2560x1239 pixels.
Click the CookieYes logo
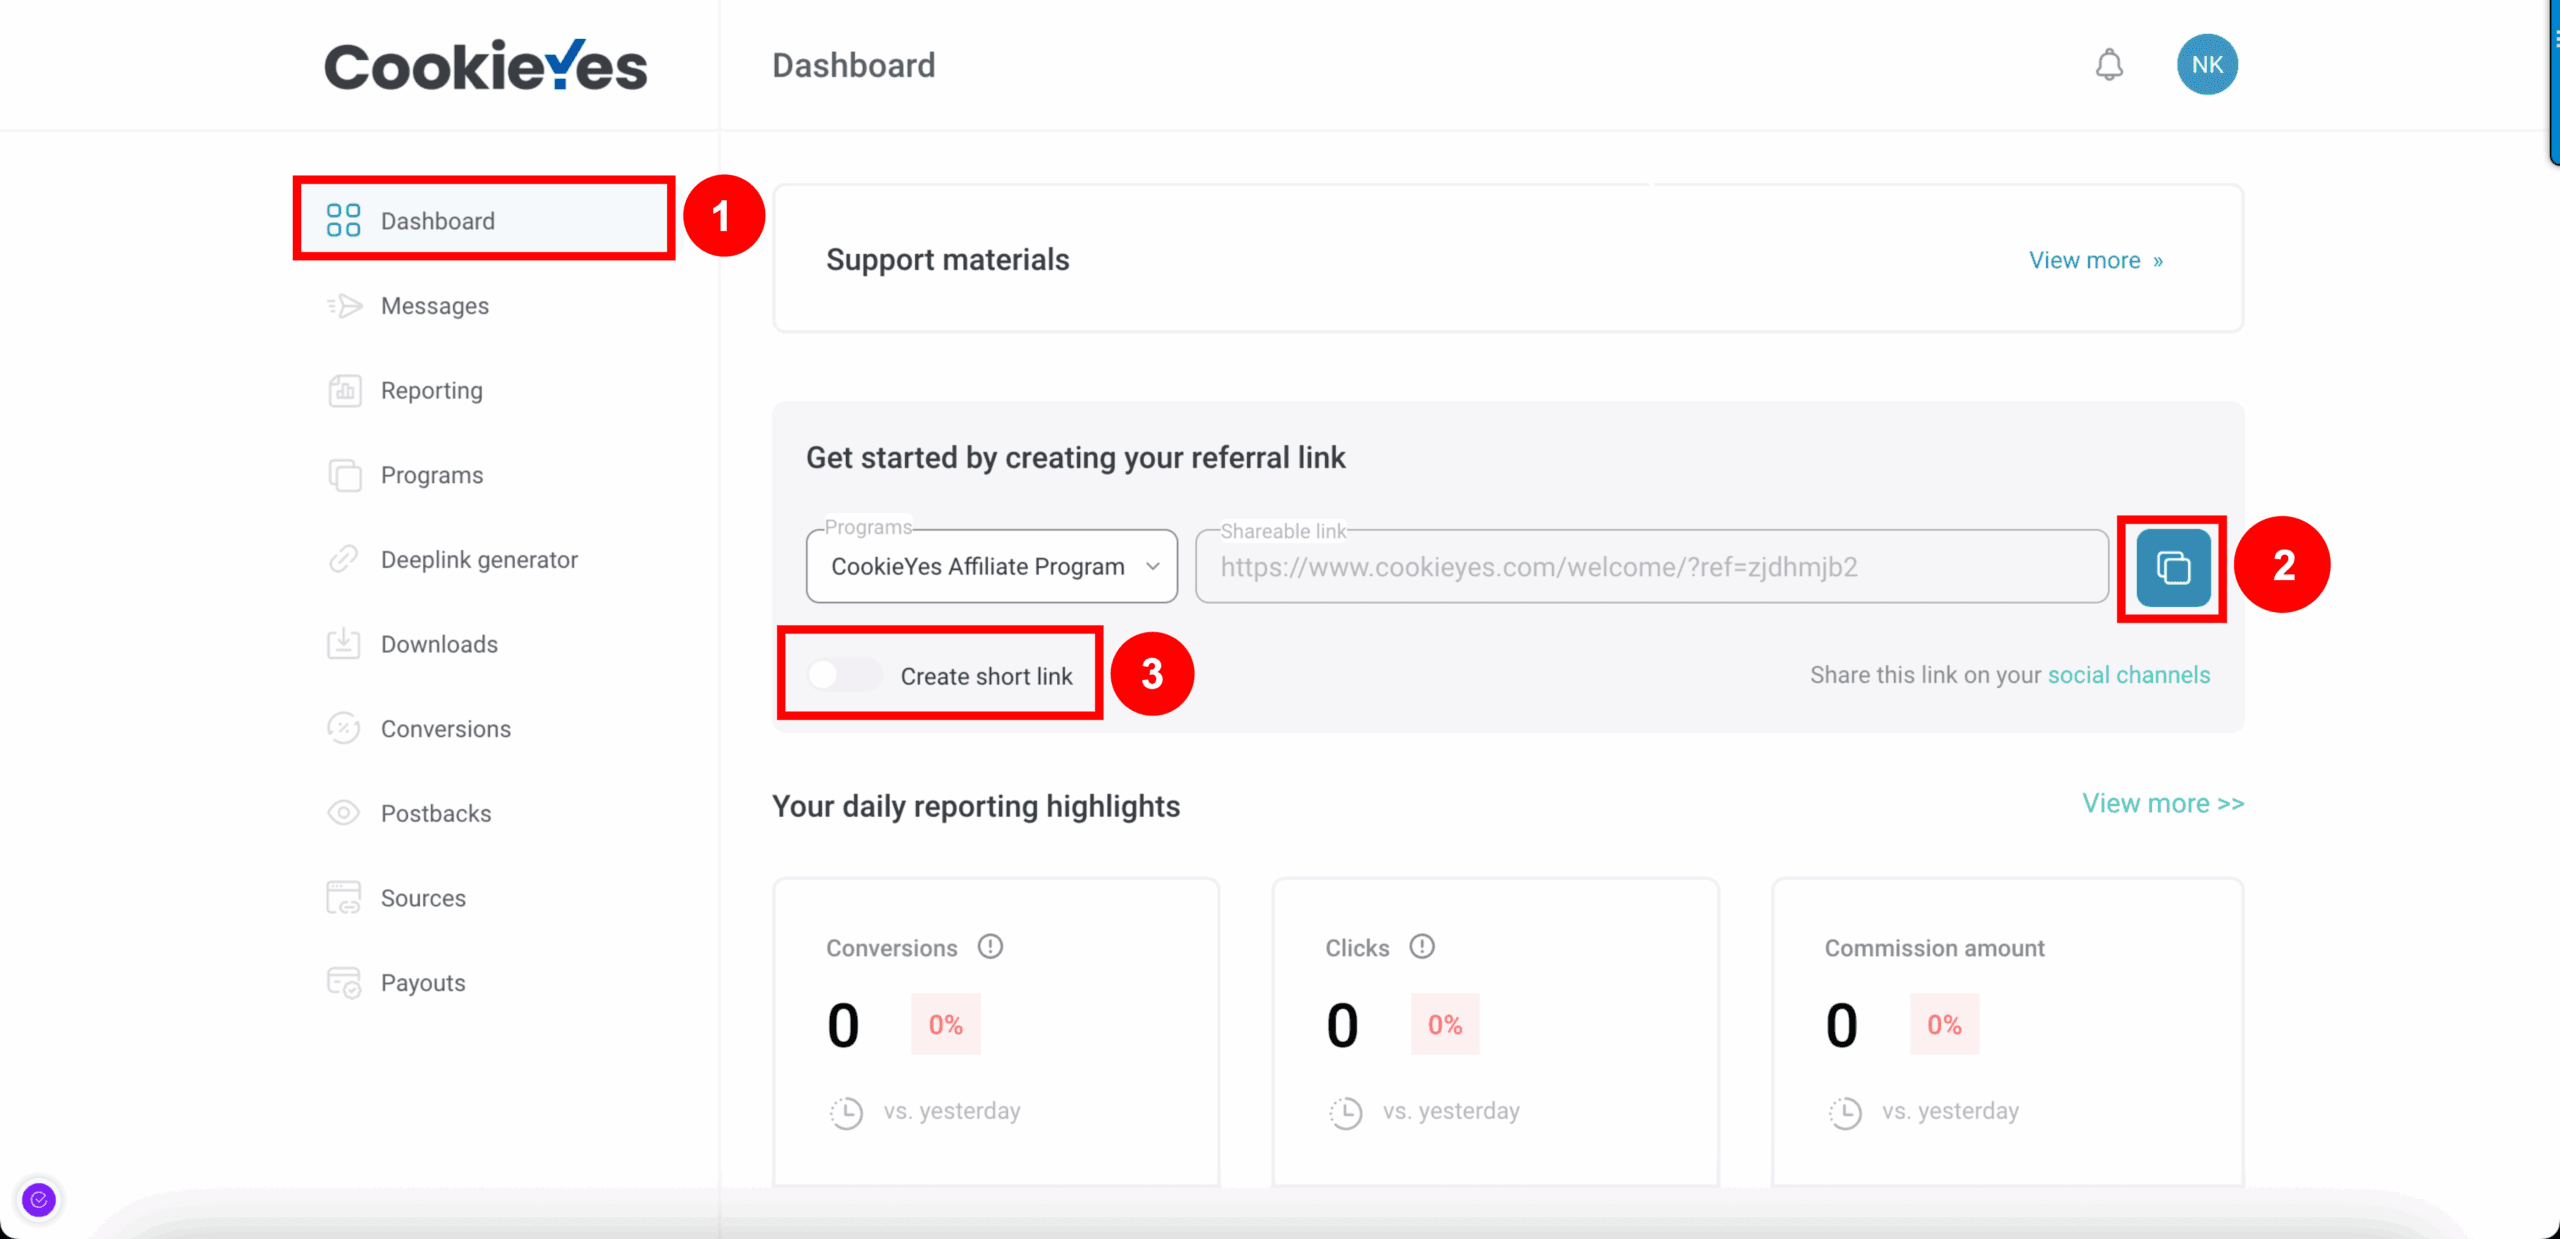click(x=486, y=66)
